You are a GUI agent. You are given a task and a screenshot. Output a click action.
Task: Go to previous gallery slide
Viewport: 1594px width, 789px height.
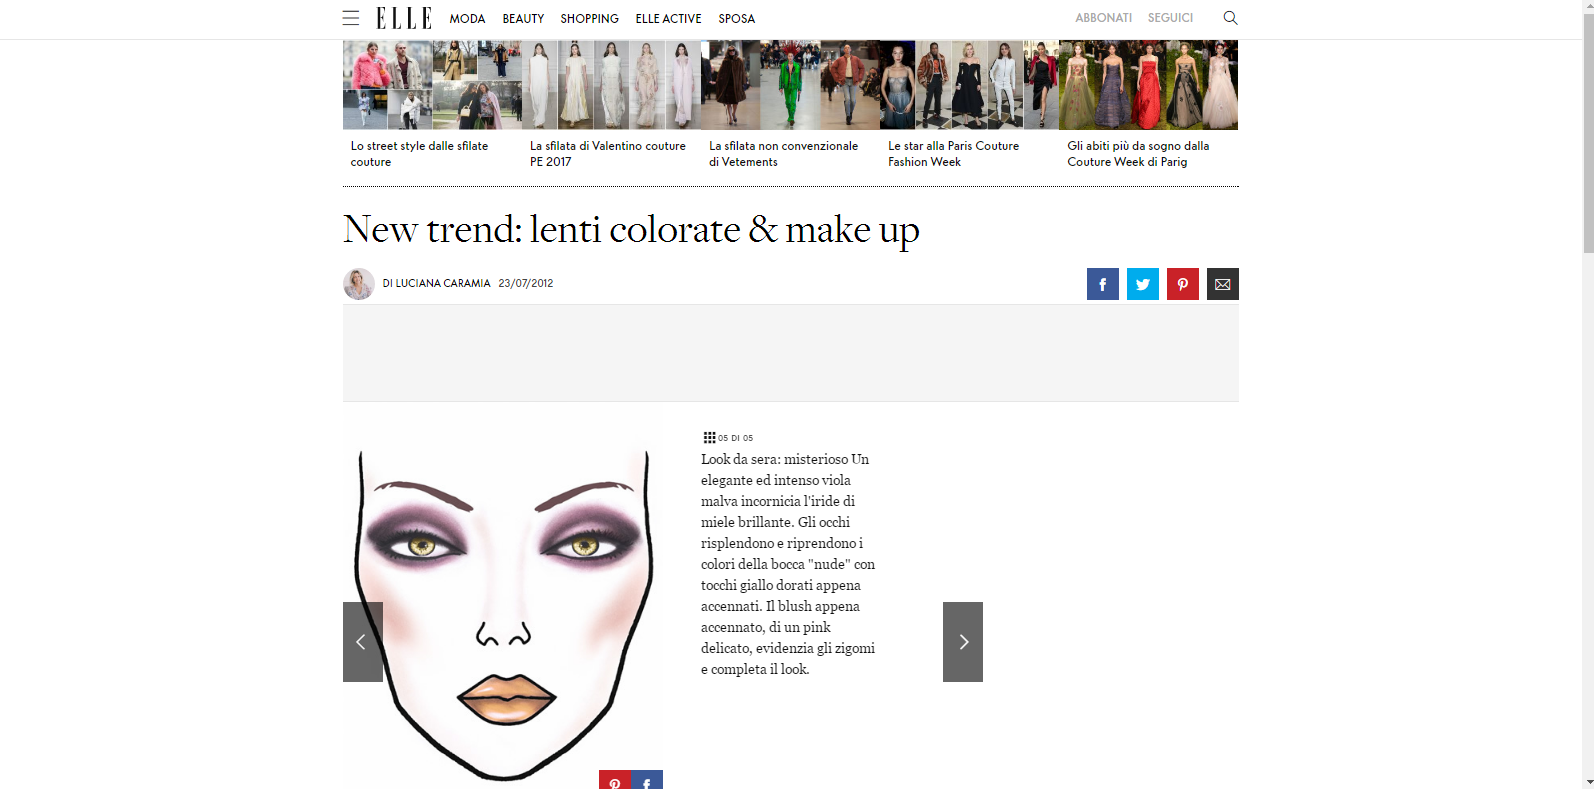coord(363,642)
